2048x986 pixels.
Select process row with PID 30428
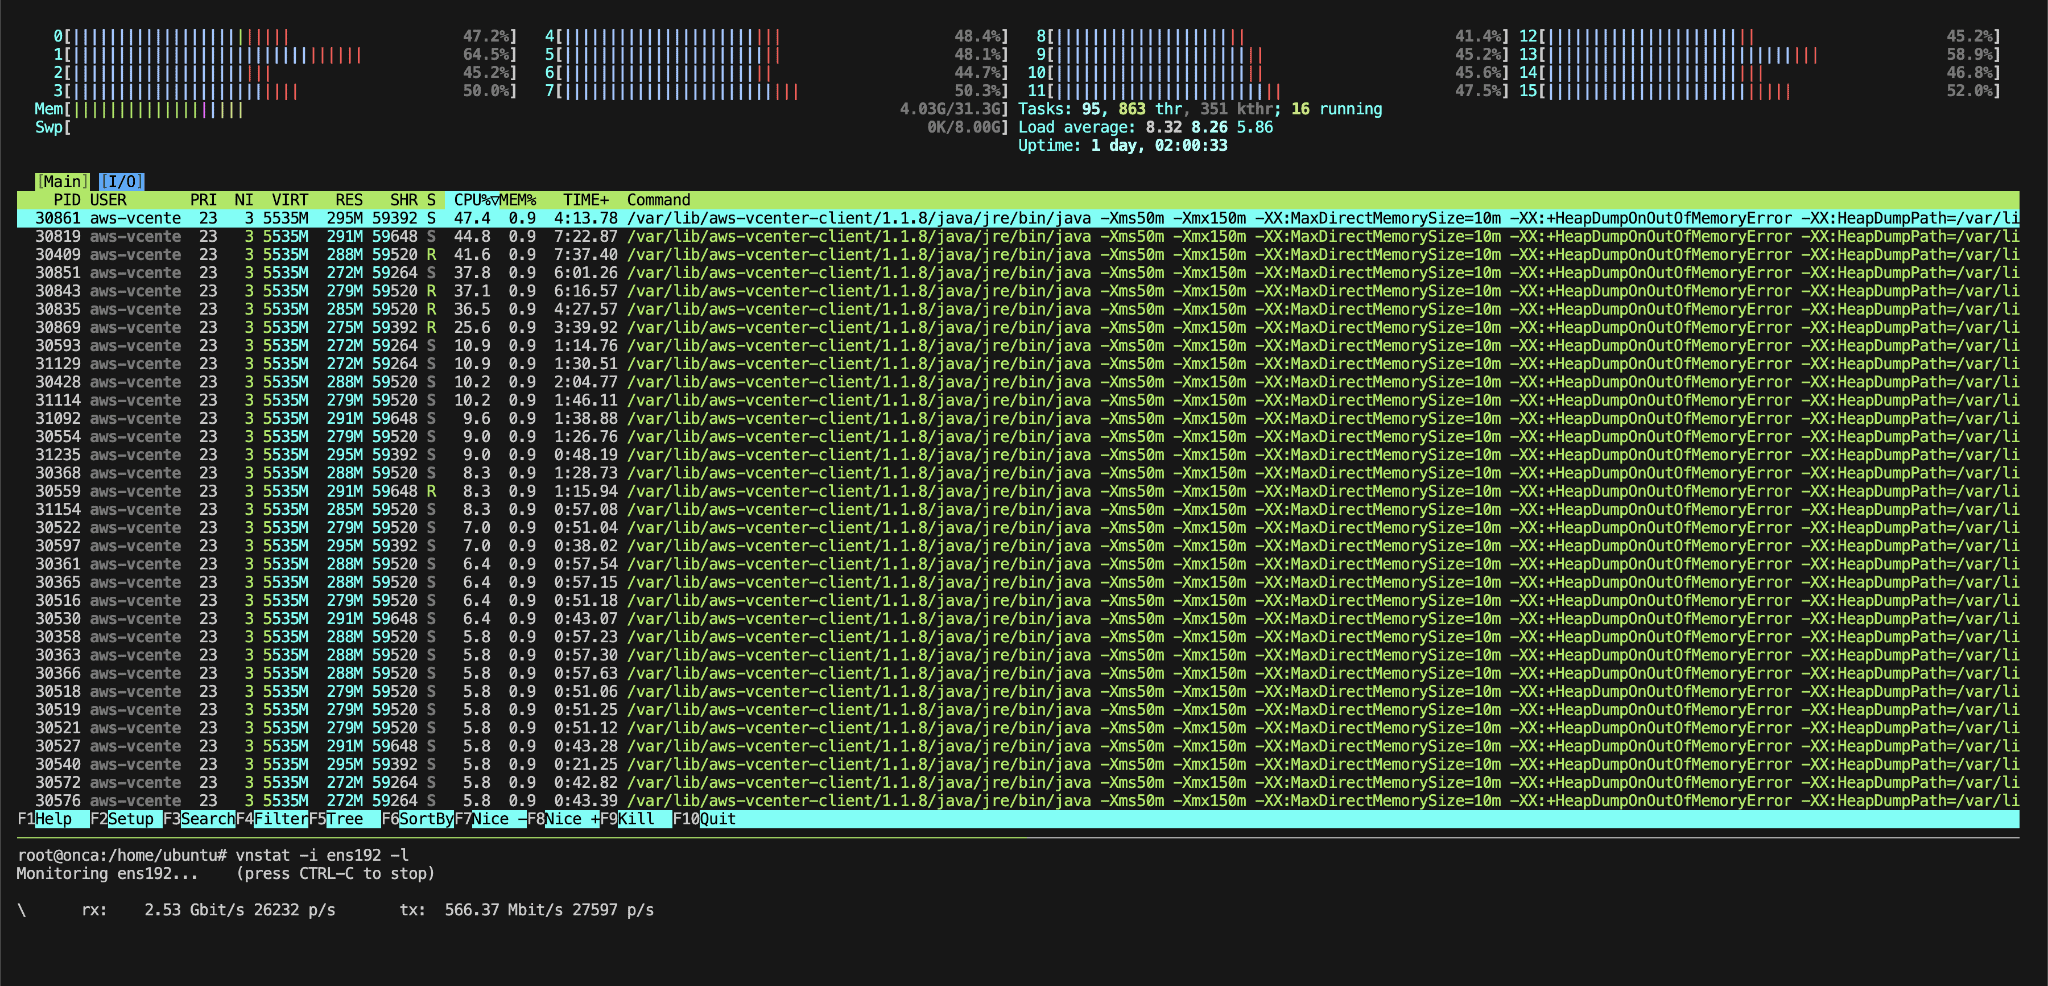1018,382
